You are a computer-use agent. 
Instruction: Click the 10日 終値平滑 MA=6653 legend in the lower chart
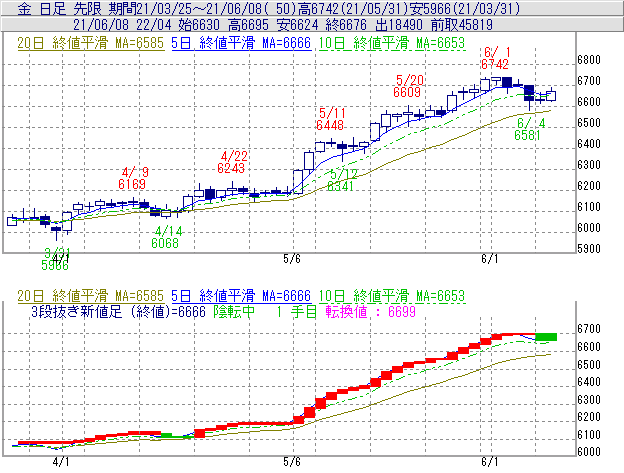[x=392, y=296]
